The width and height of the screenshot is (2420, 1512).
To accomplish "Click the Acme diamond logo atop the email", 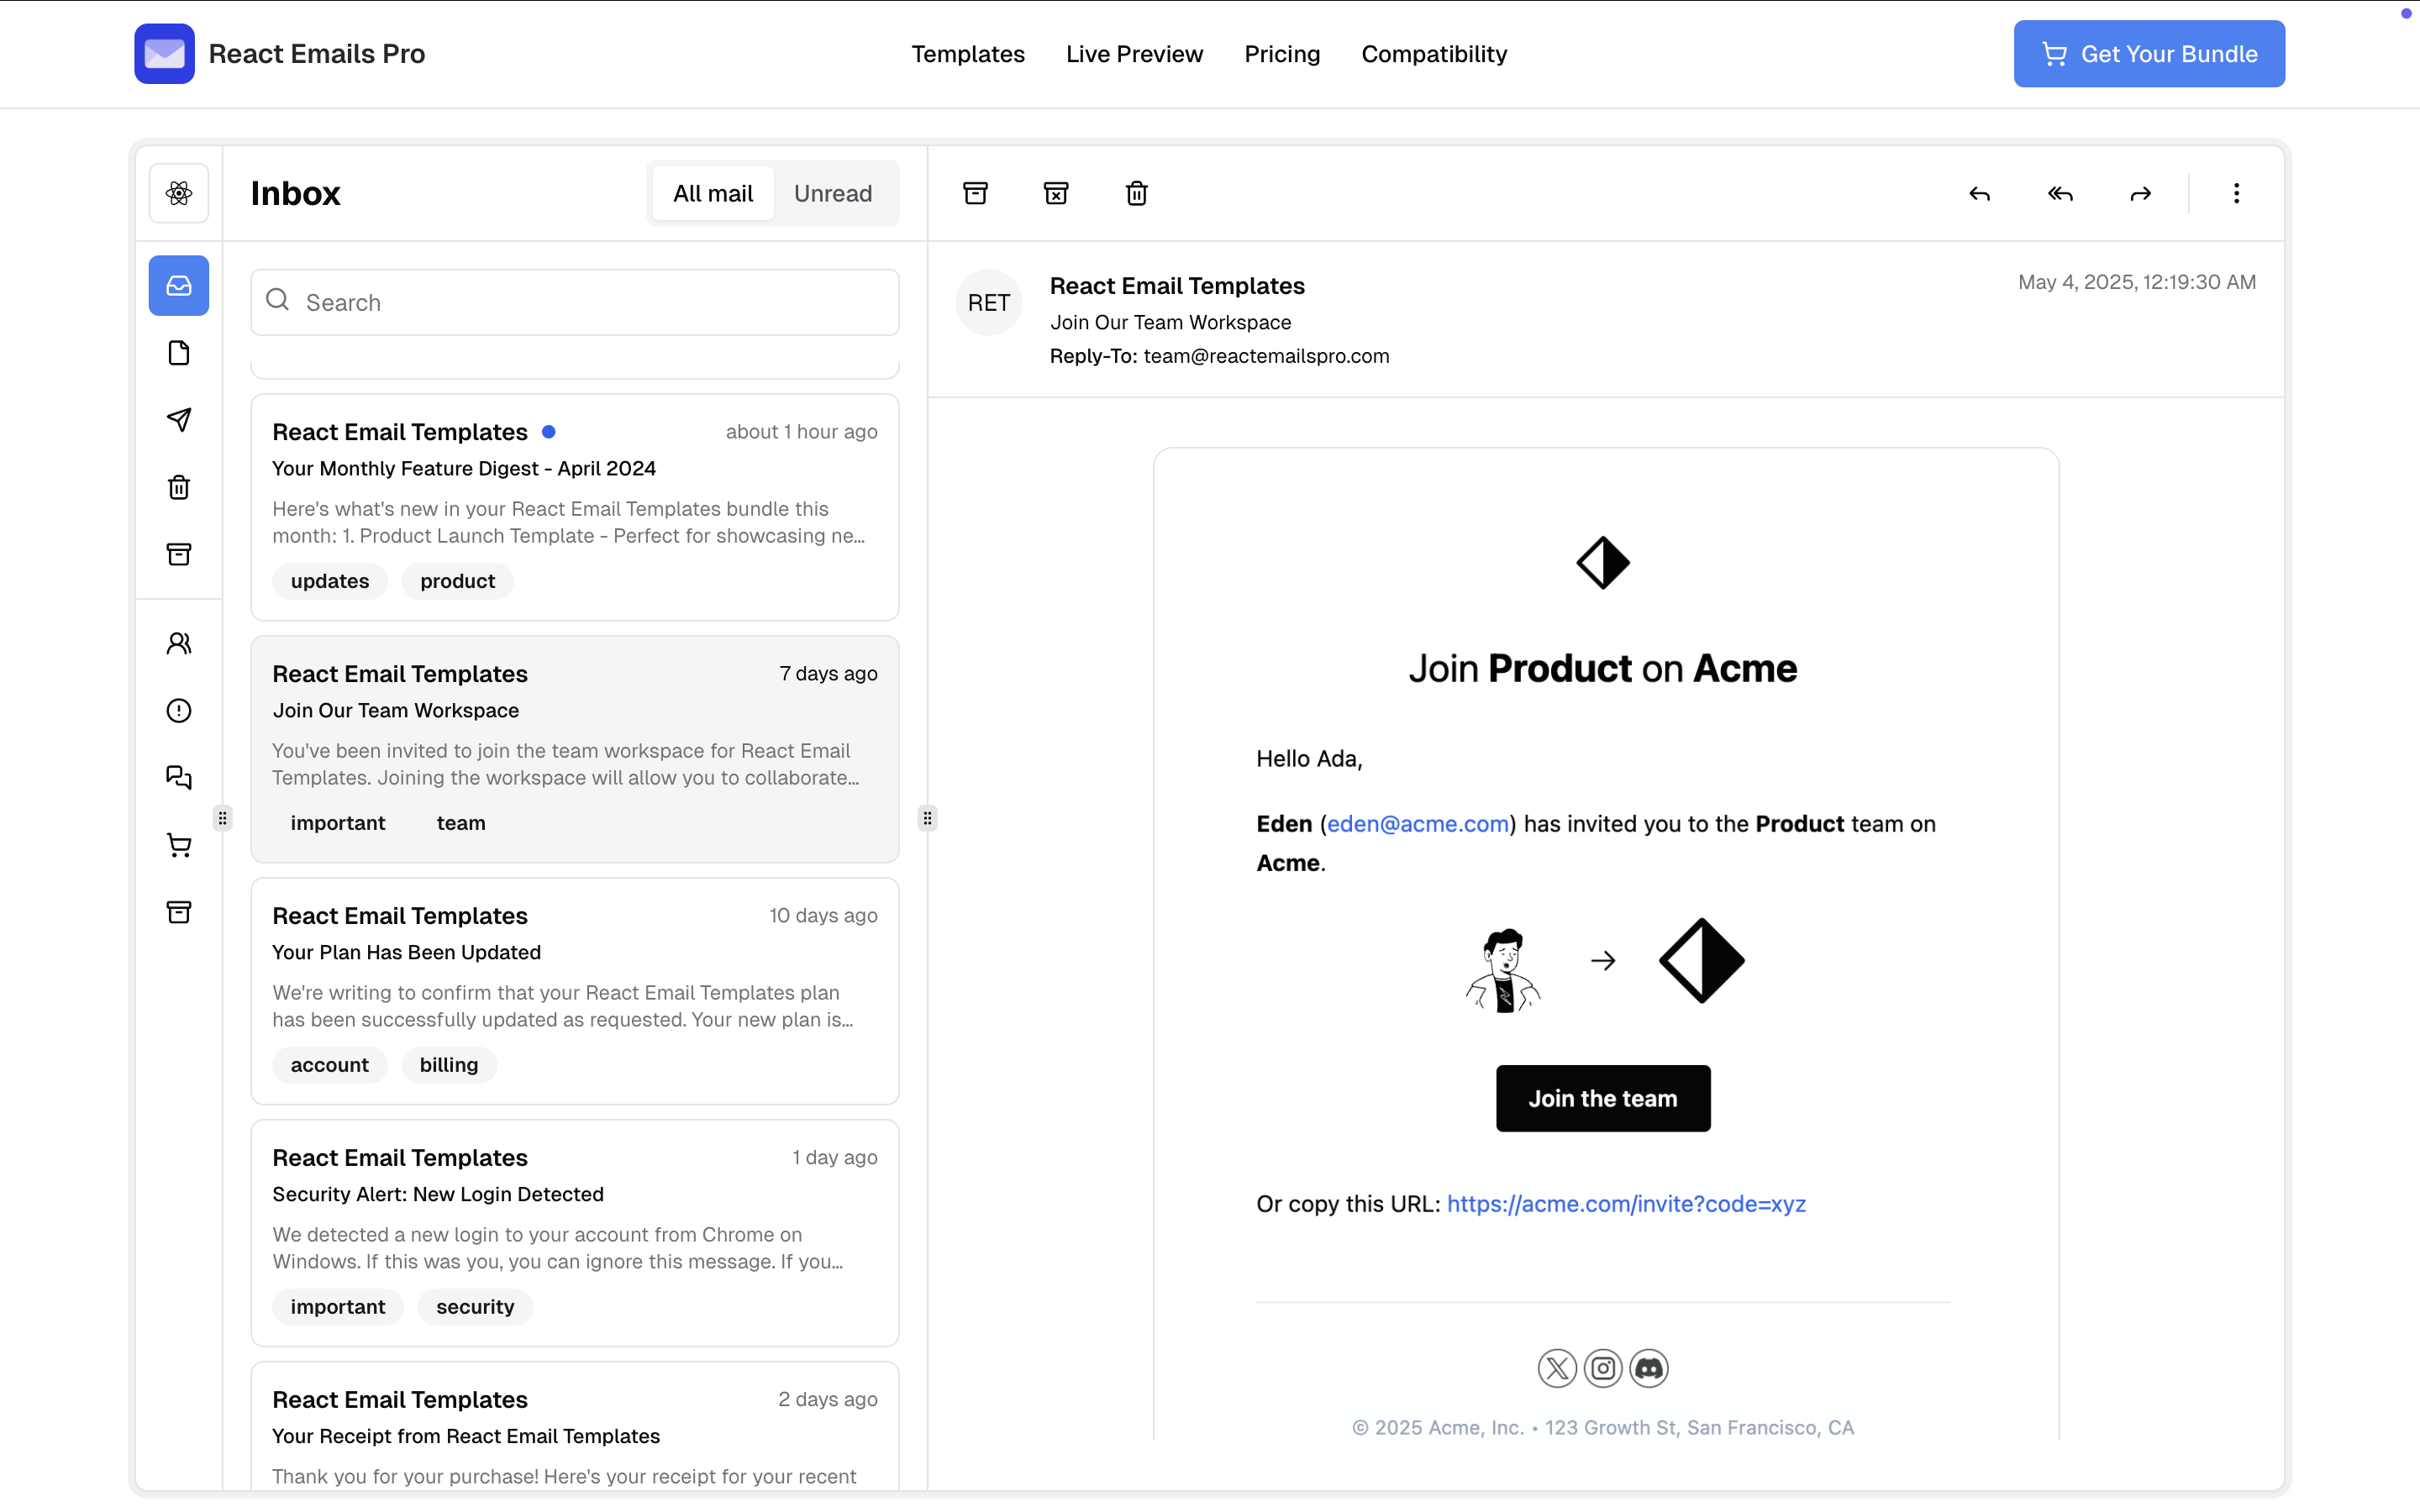I will coord(1603,563).
